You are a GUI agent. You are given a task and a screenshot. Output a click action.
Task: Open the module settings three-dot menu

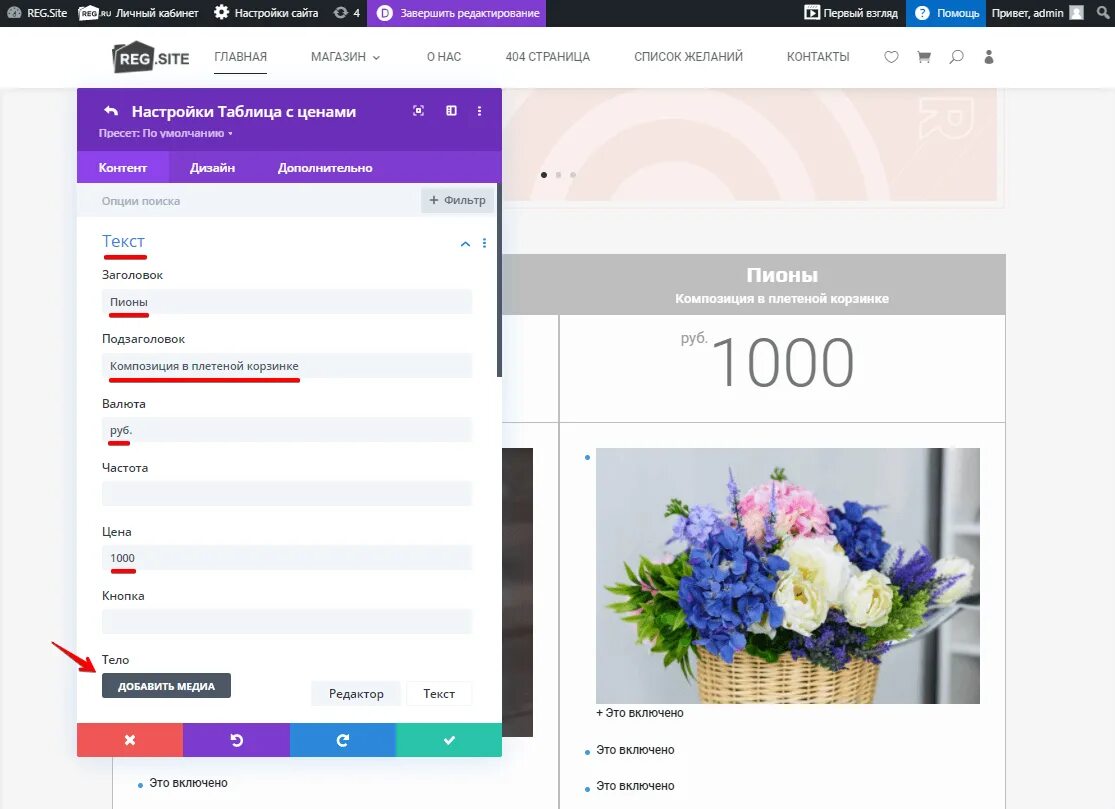coord(479,111)
